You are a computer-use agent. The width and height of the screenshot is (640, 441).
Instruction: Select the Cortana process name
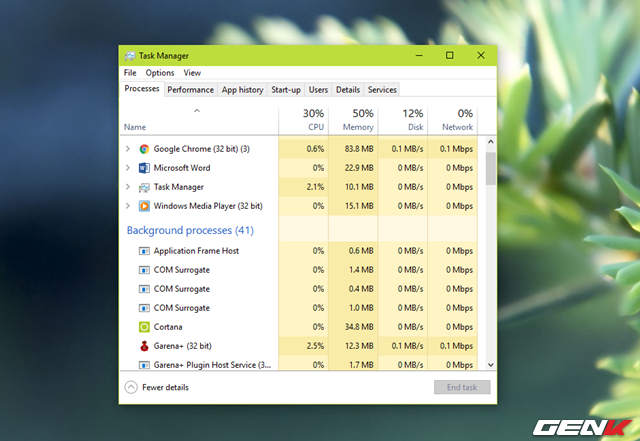click(168, 327)
